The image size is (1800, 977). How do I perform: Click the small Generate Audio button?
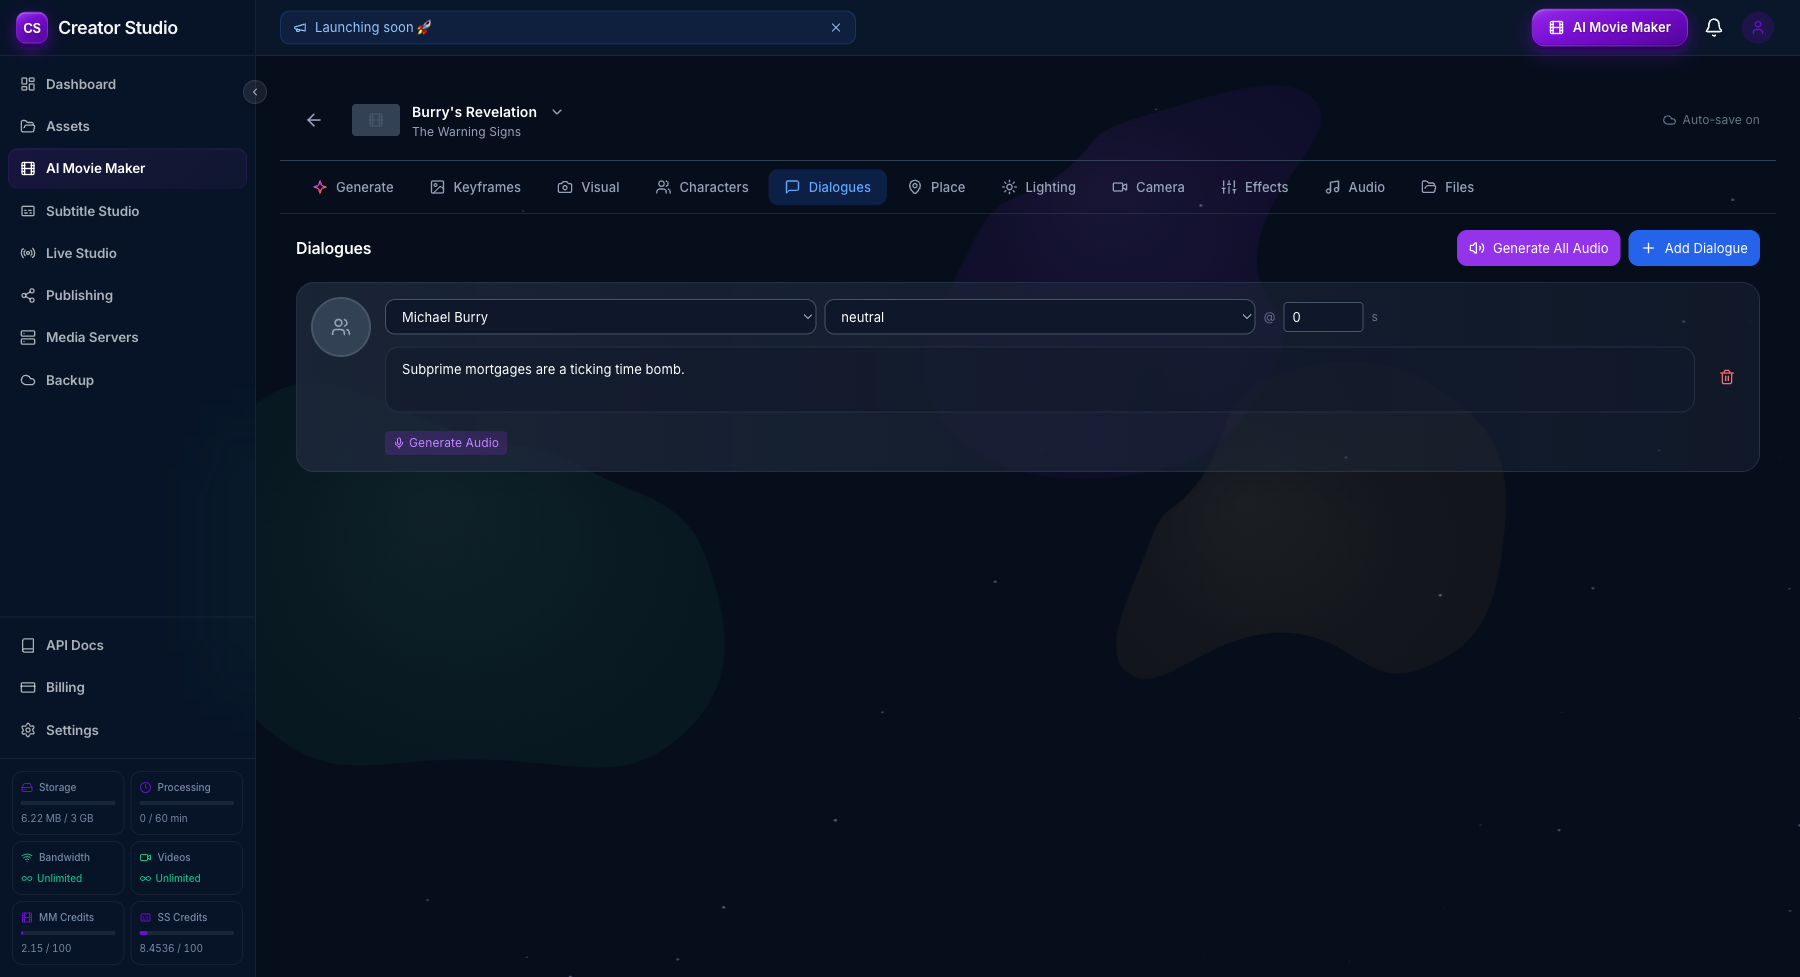point(446,443)
